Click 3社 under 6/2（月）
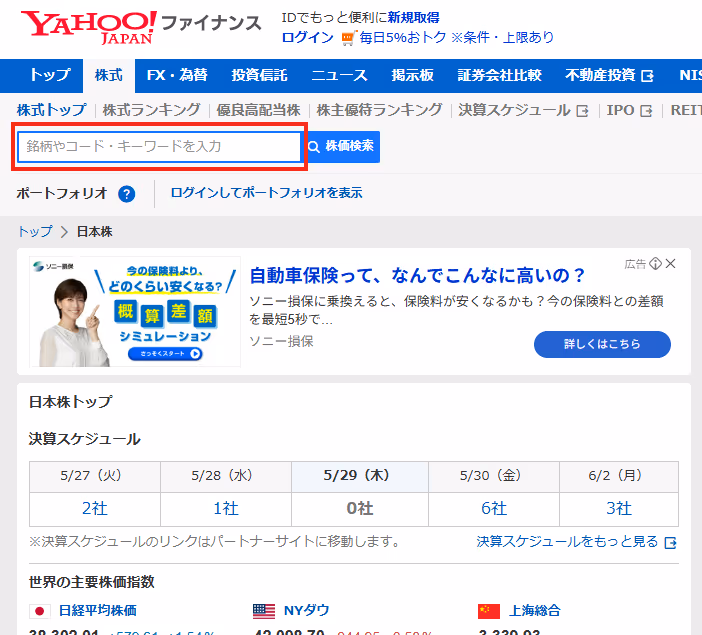The image size is (702, 635). pos(619,509)
